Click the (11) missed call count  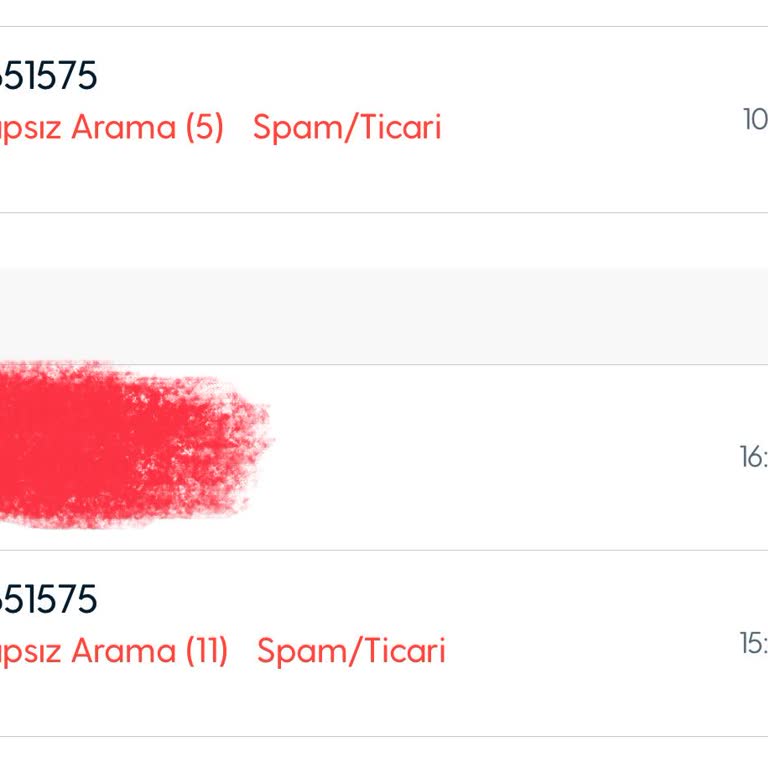pos(206,651)
